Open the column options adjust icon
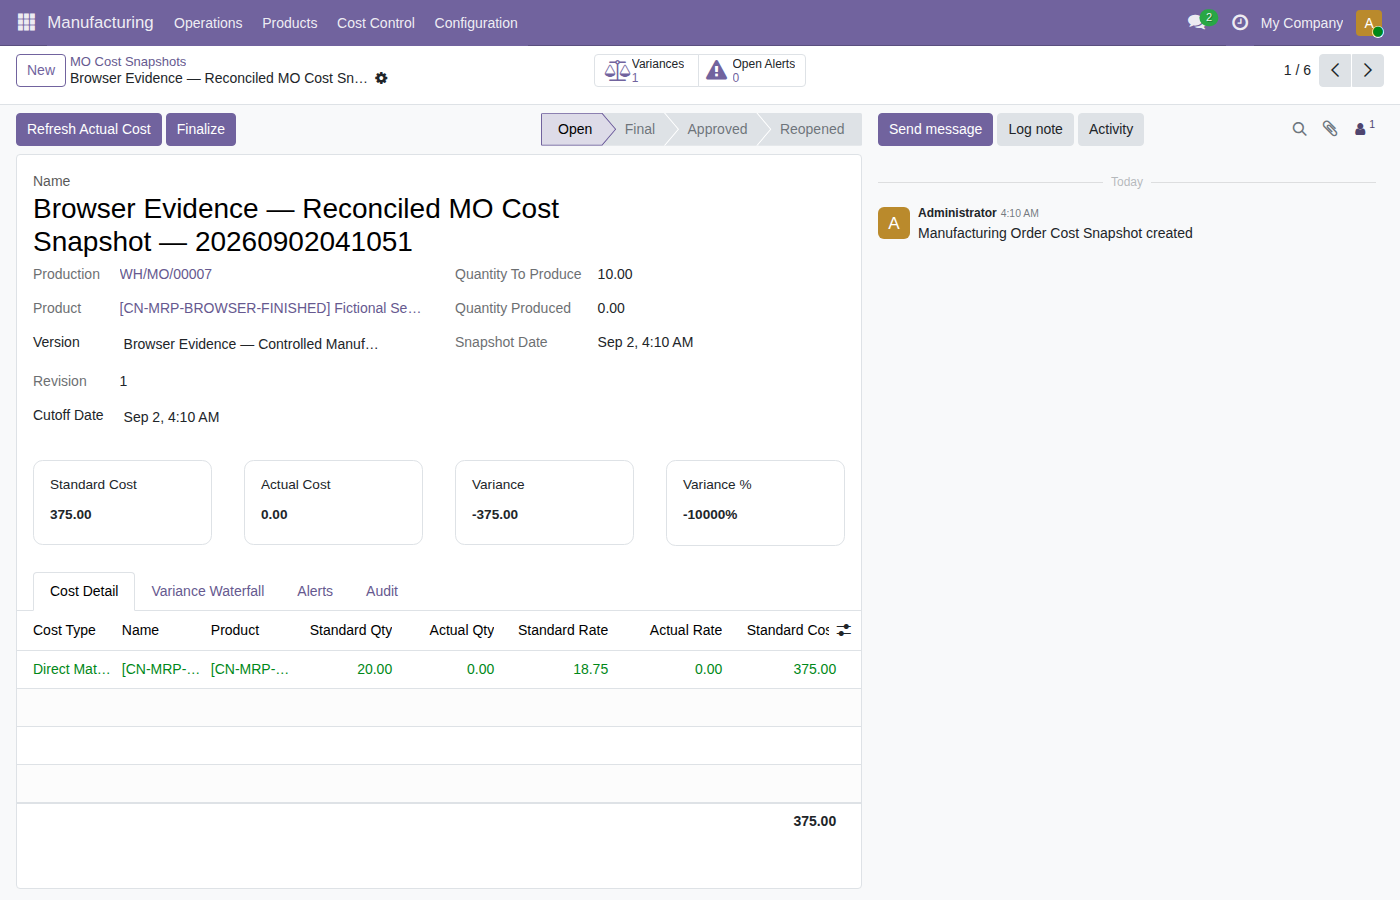 [844, 630]
